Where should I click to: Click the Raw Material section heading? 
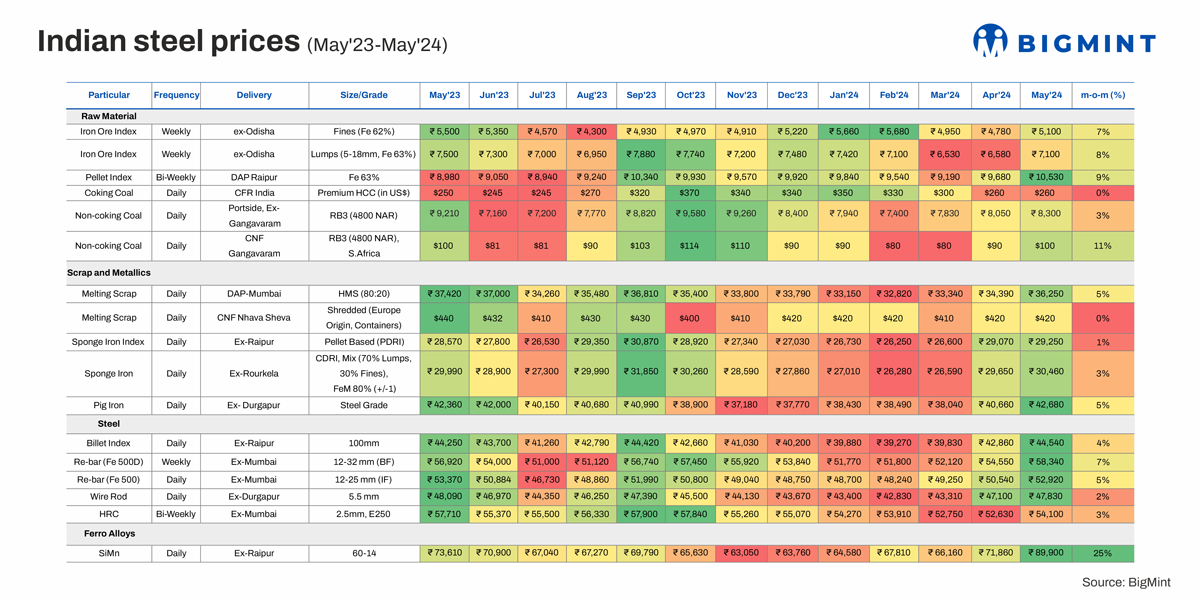click(x=108, y=116)
